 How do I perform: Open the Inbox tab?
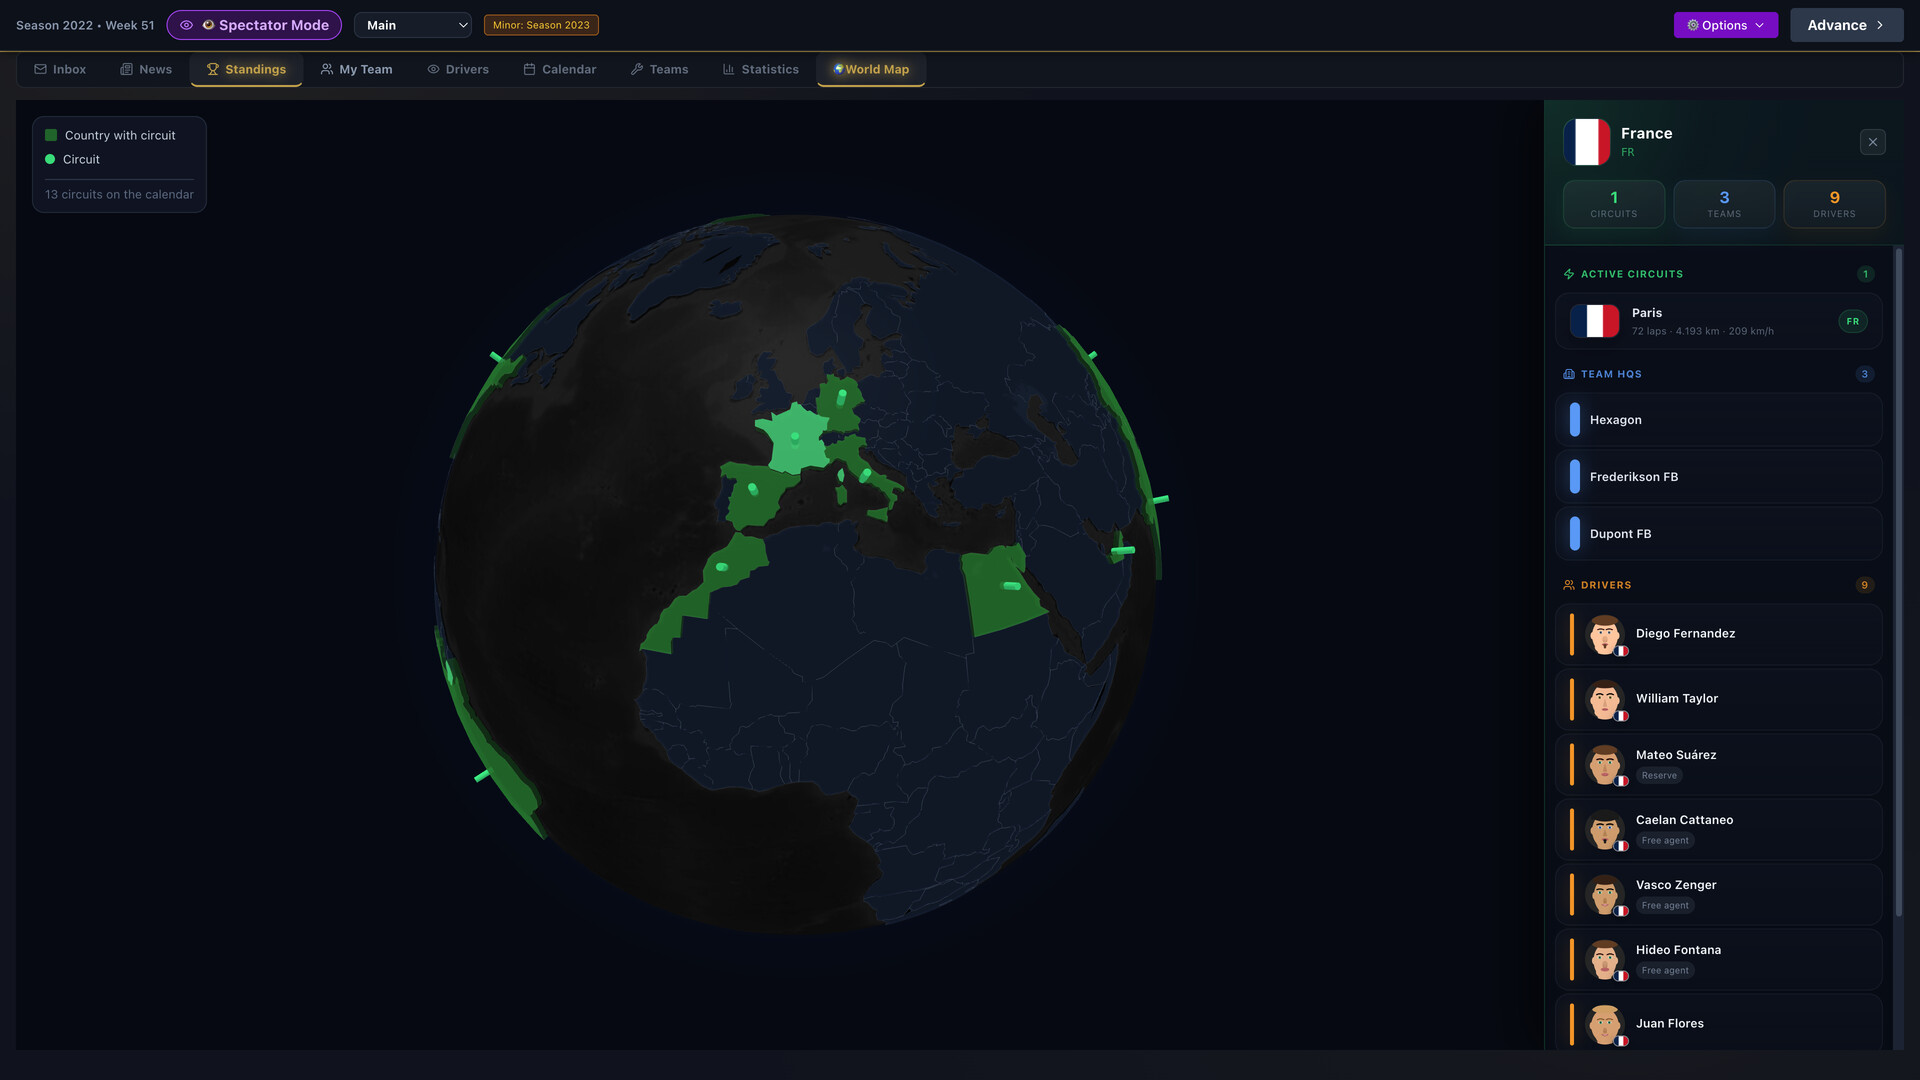60,69
